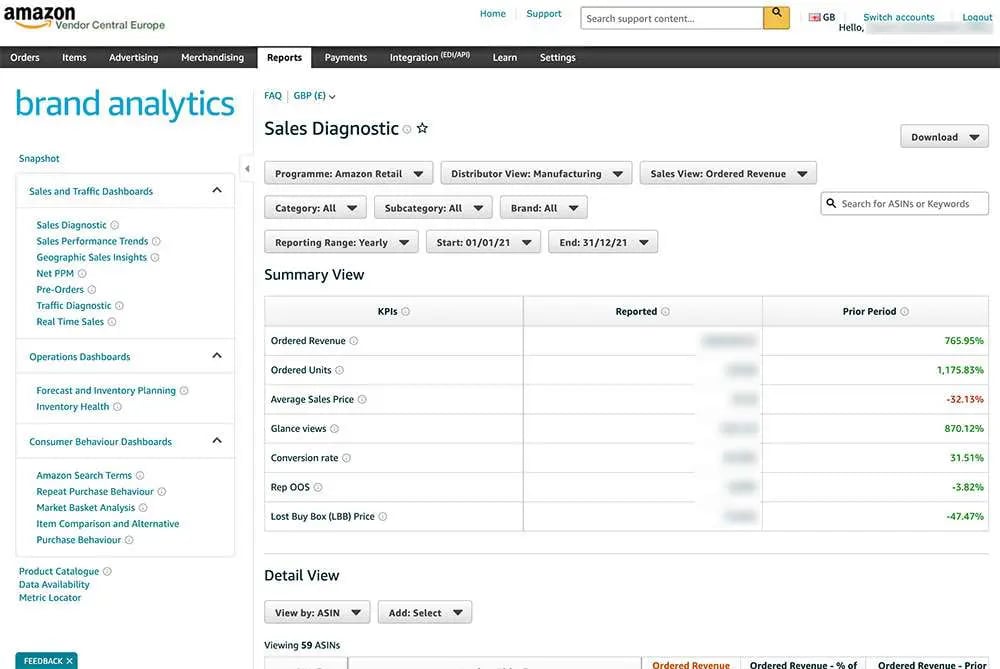The image size is (1000, 669).
Task: Click info icon beside Conversion rate KPI
Action: coord(346,458)
